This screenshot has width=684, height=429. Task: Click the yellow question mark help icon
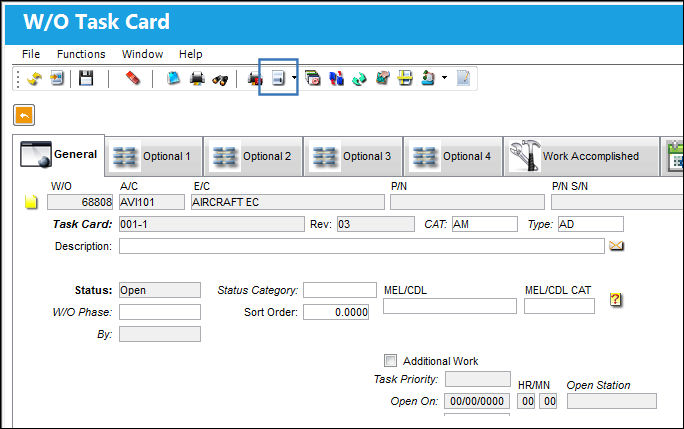click(615, 299)
